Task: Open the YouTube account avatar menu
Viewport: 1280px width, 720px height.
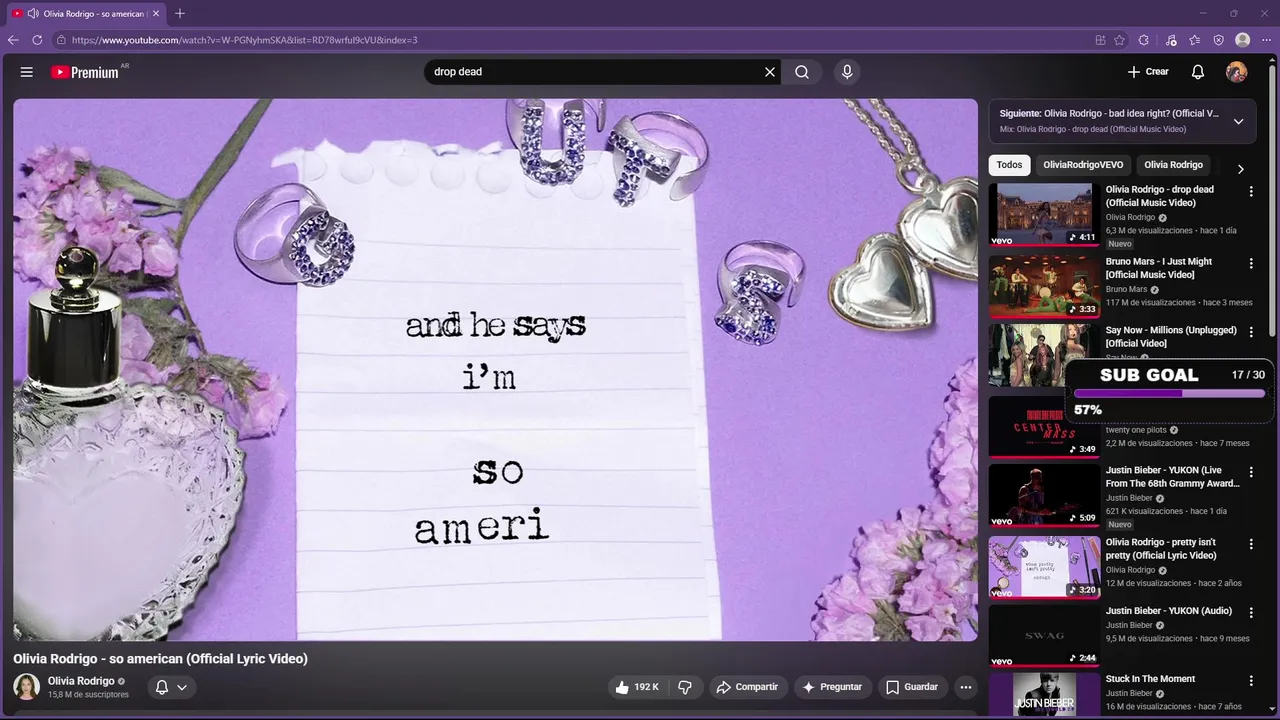Action: 1237,72
